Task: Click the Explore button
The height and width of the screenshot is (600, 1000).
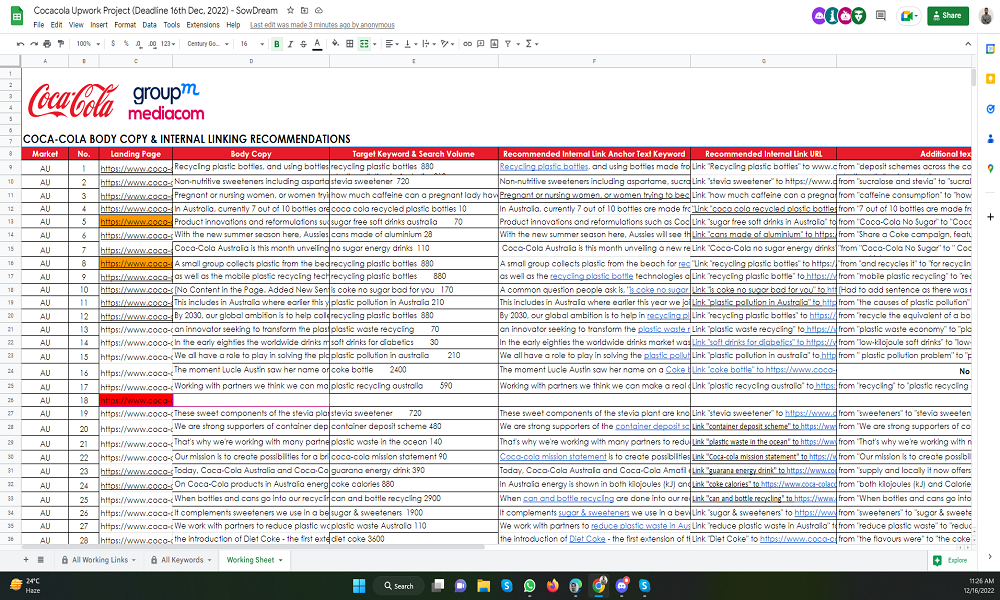Action: click(950, 560)
